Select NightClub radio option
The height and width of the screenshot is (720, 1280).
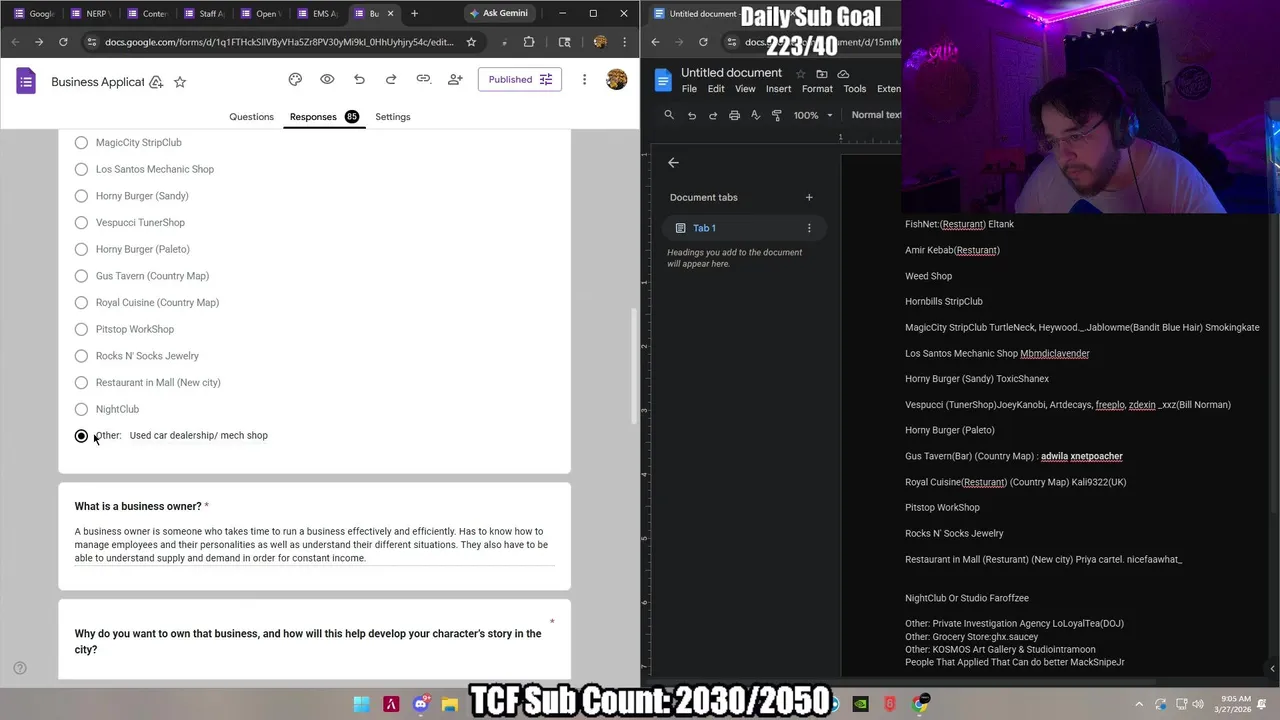(x=81, y=409)
